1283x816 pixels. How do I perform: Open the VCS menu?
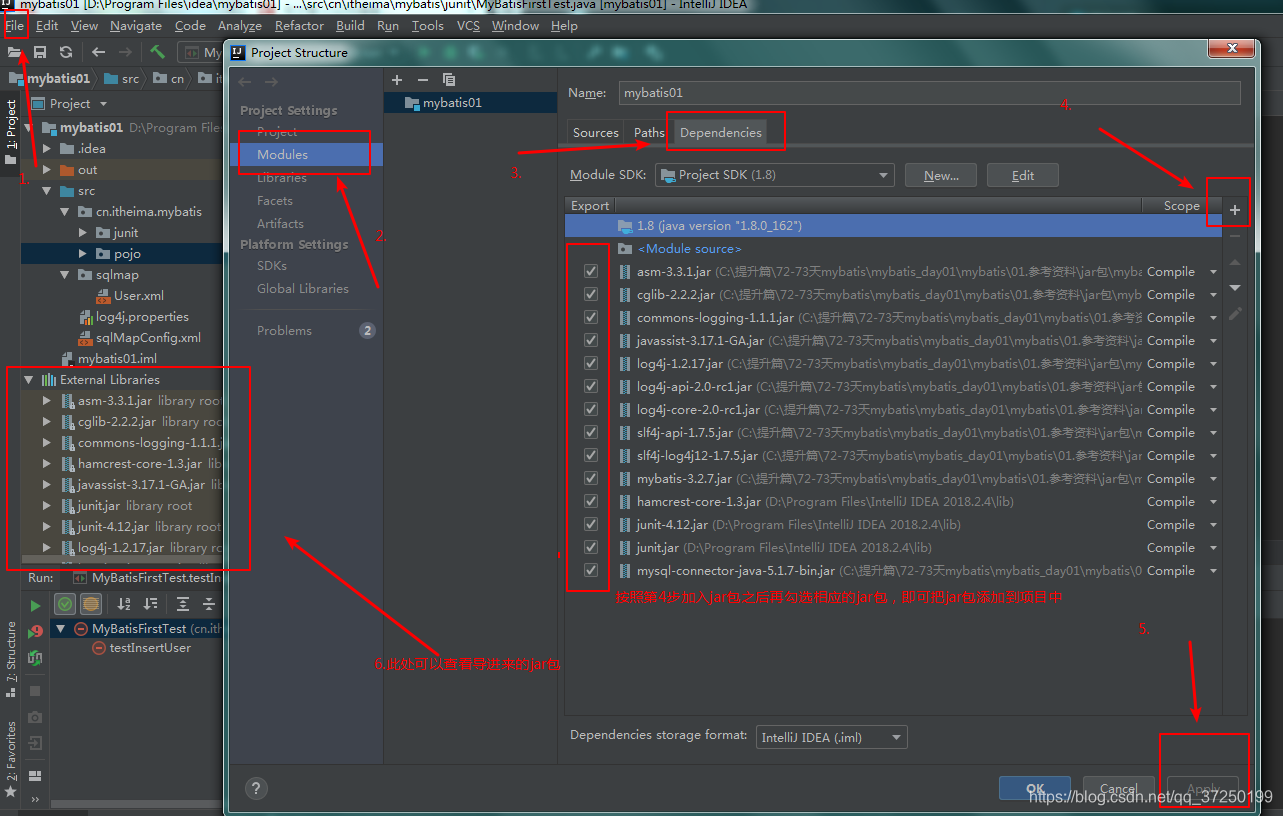click(x=468, y=26)
